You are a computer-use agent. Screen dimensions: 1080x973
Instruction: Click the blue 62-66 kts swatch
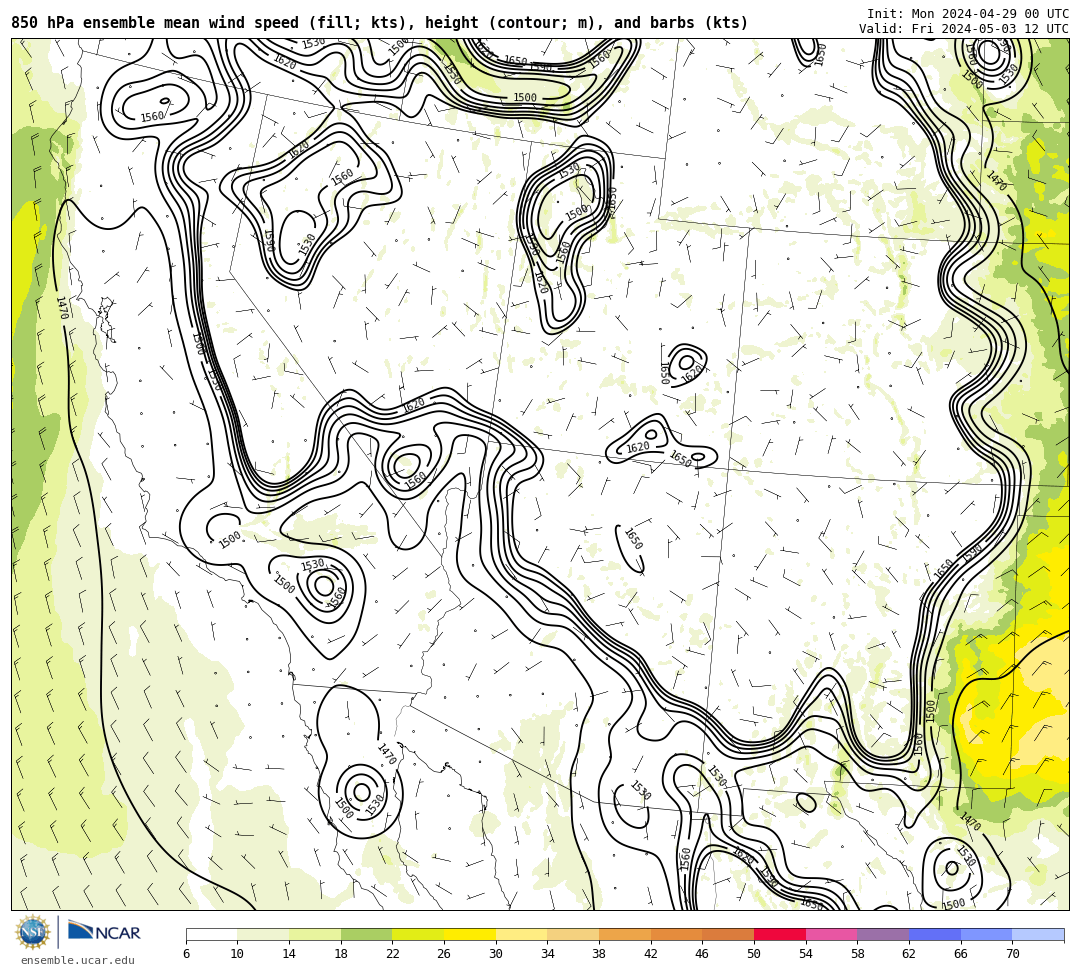point(935,934)
